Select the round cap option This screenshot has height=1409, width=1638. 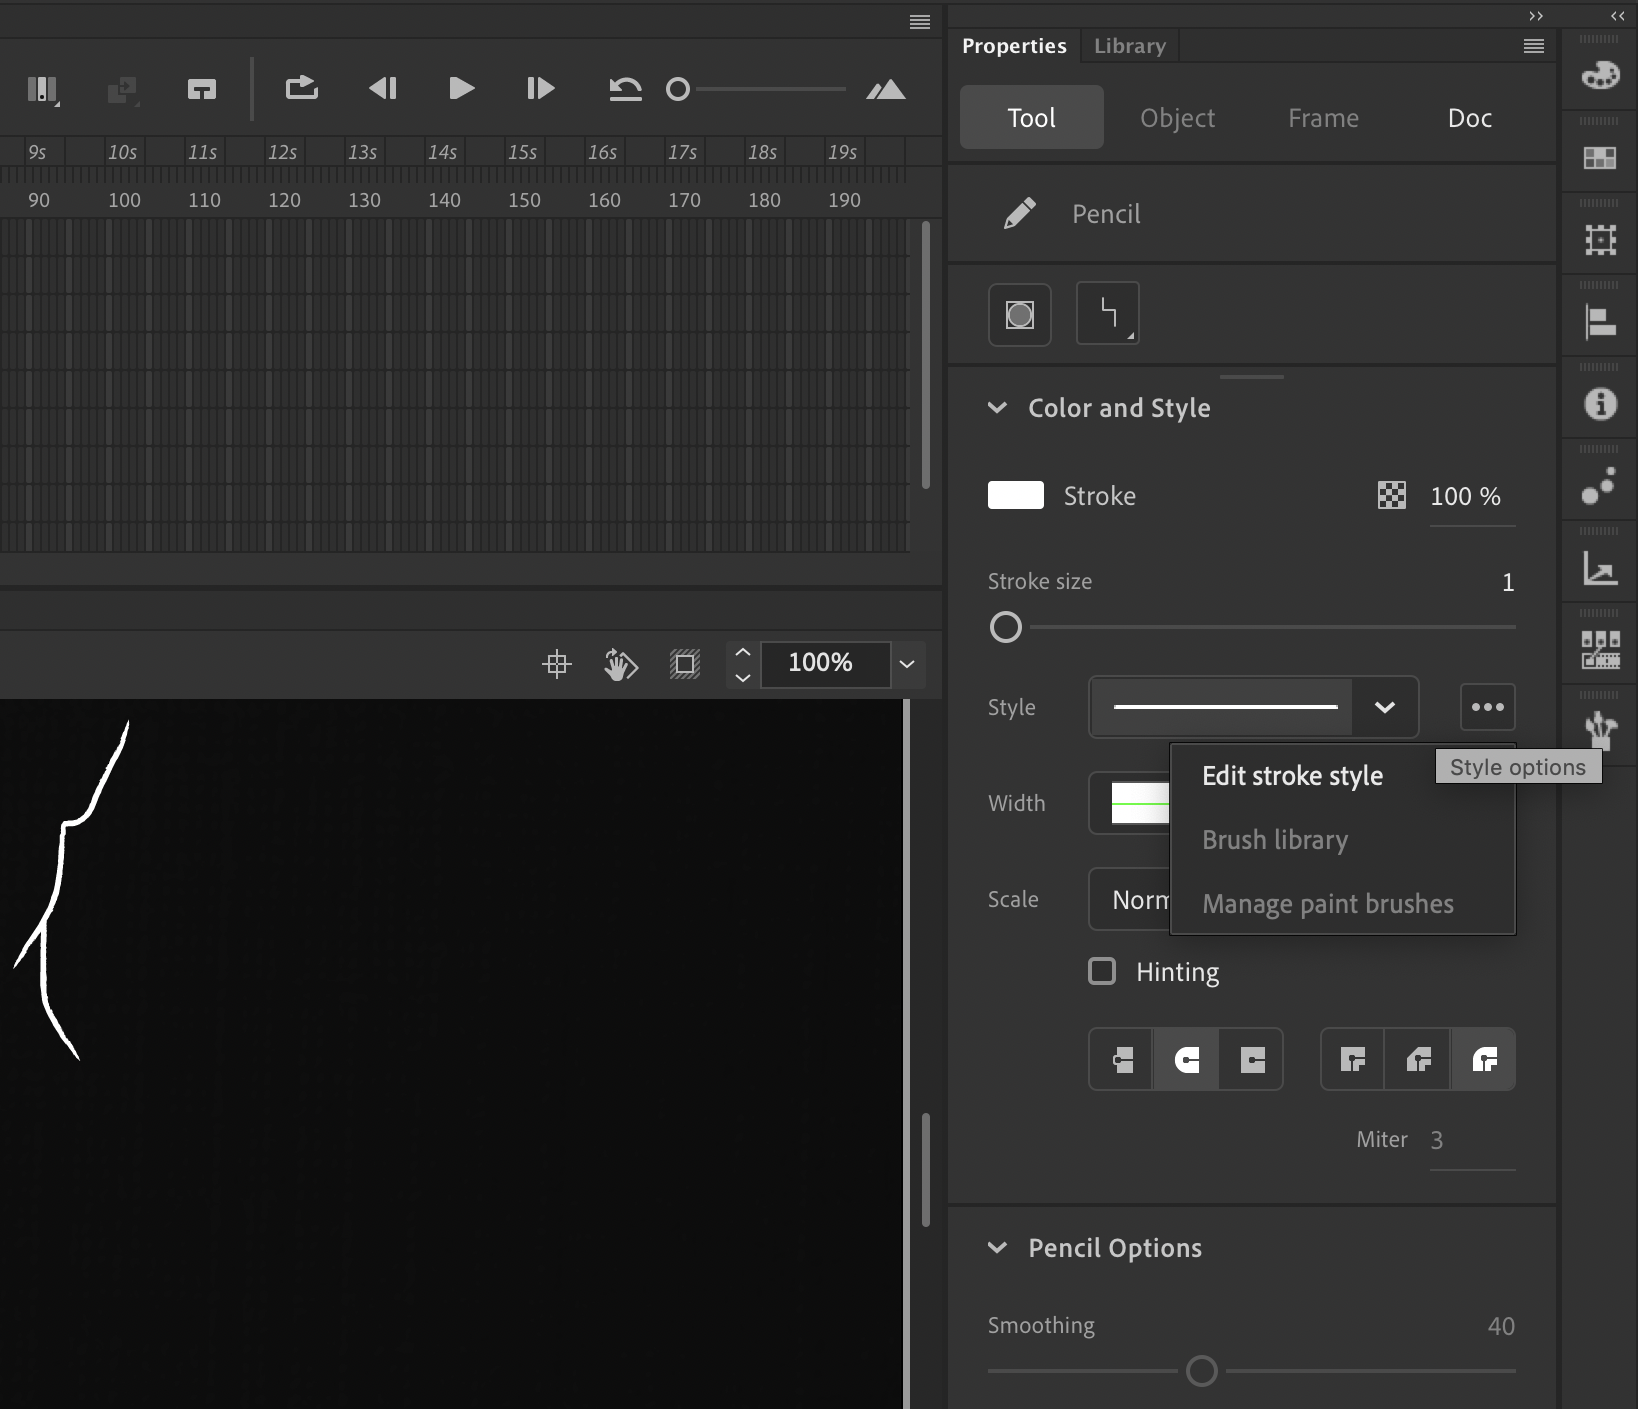point(1186,1059)
